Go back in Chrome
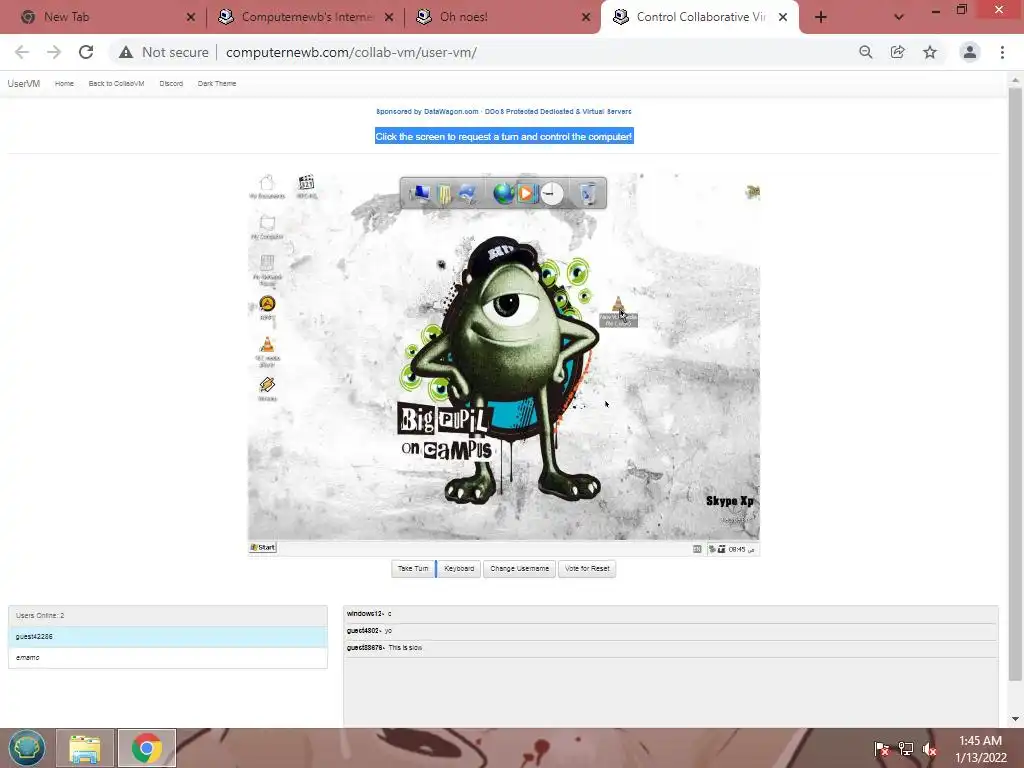This screenshot has height=768, width=1024. tap(22, 52)
